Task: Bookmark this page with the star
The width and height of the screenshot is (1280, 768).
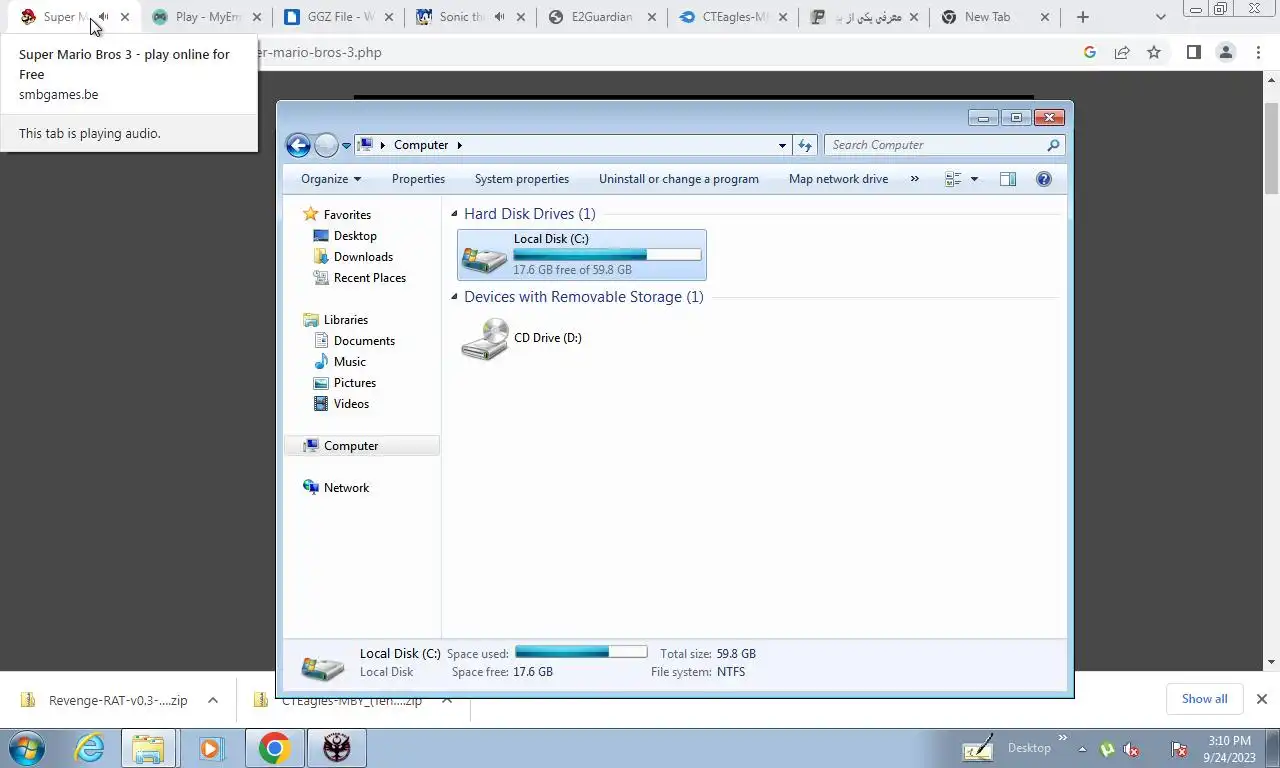Action: pos(1154,52)
